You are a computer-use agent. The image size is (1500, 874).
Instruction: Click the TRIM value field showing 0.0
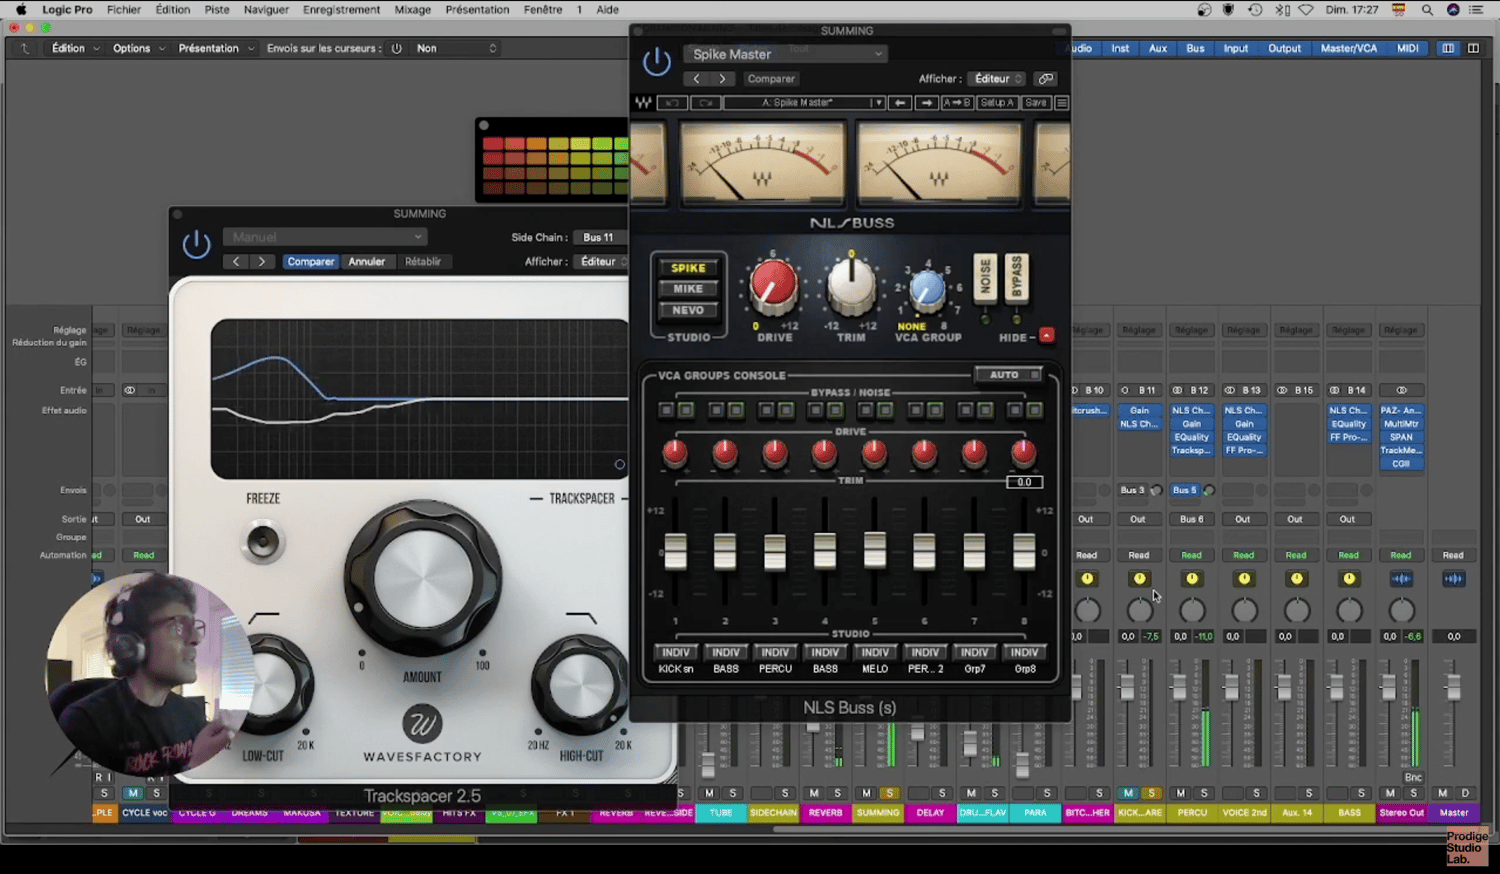1024,482
